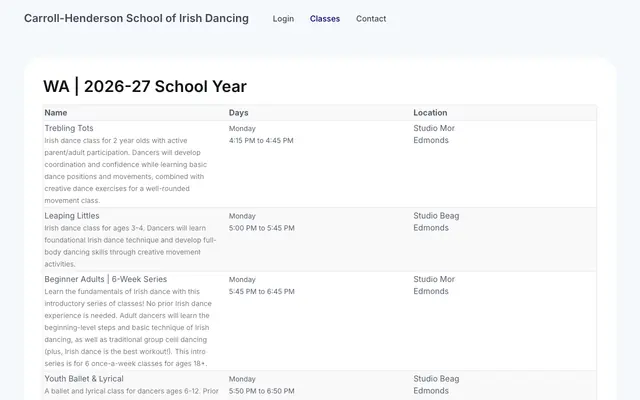The image size is (640, 400).
Task: Click the Trebling Tots class description
Action: click(x=126, y=171)
